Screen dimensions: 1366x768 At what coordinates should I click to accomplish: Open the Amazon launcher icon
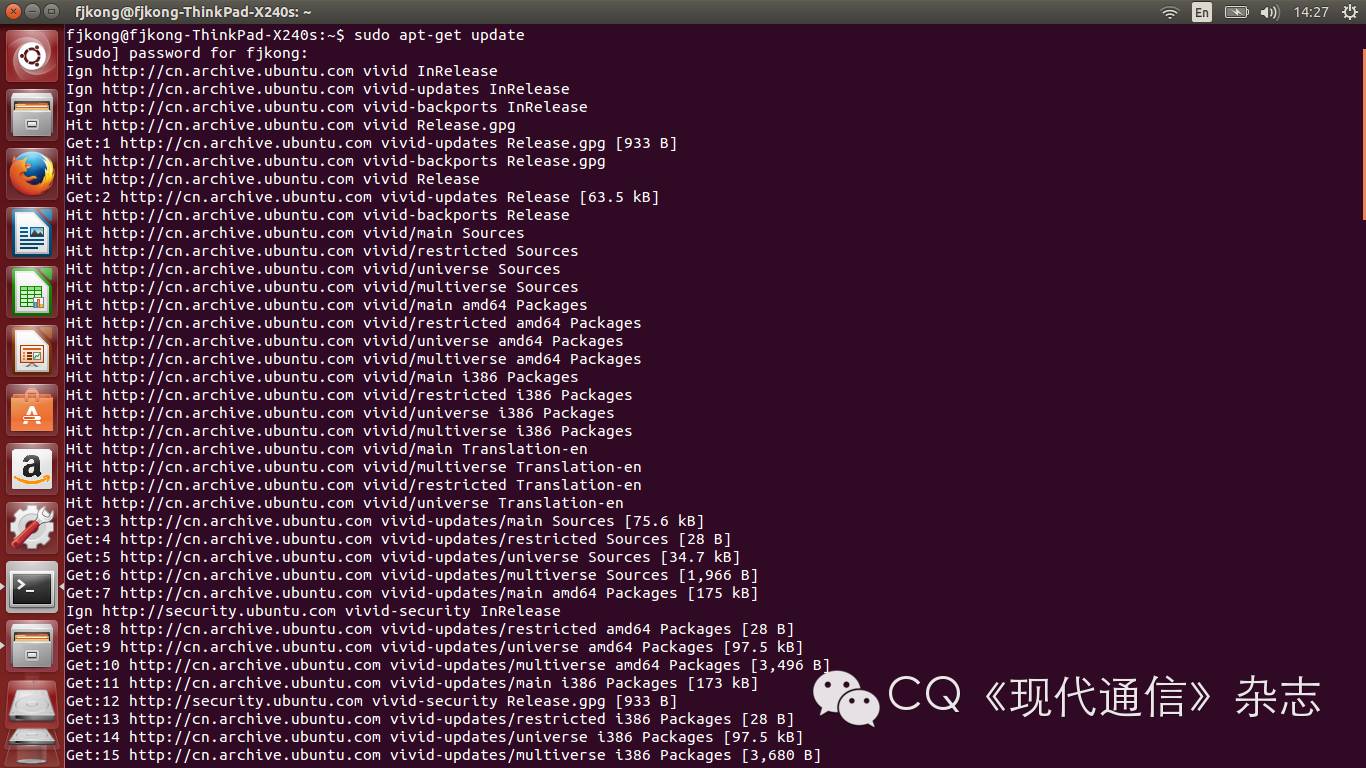pyautogui.click(x=32, y=469)
